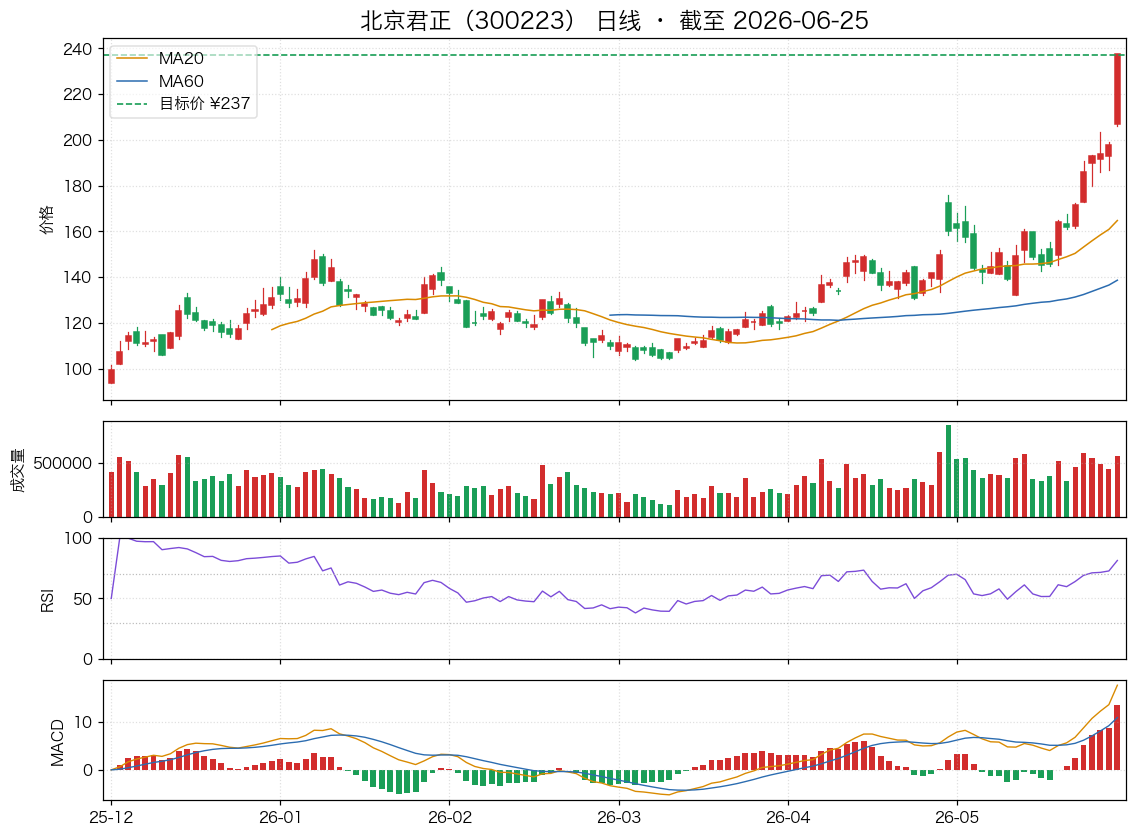Screen dimensions: 1136x837
Task: Click the green dashed target price line
Action: (614, 55)
